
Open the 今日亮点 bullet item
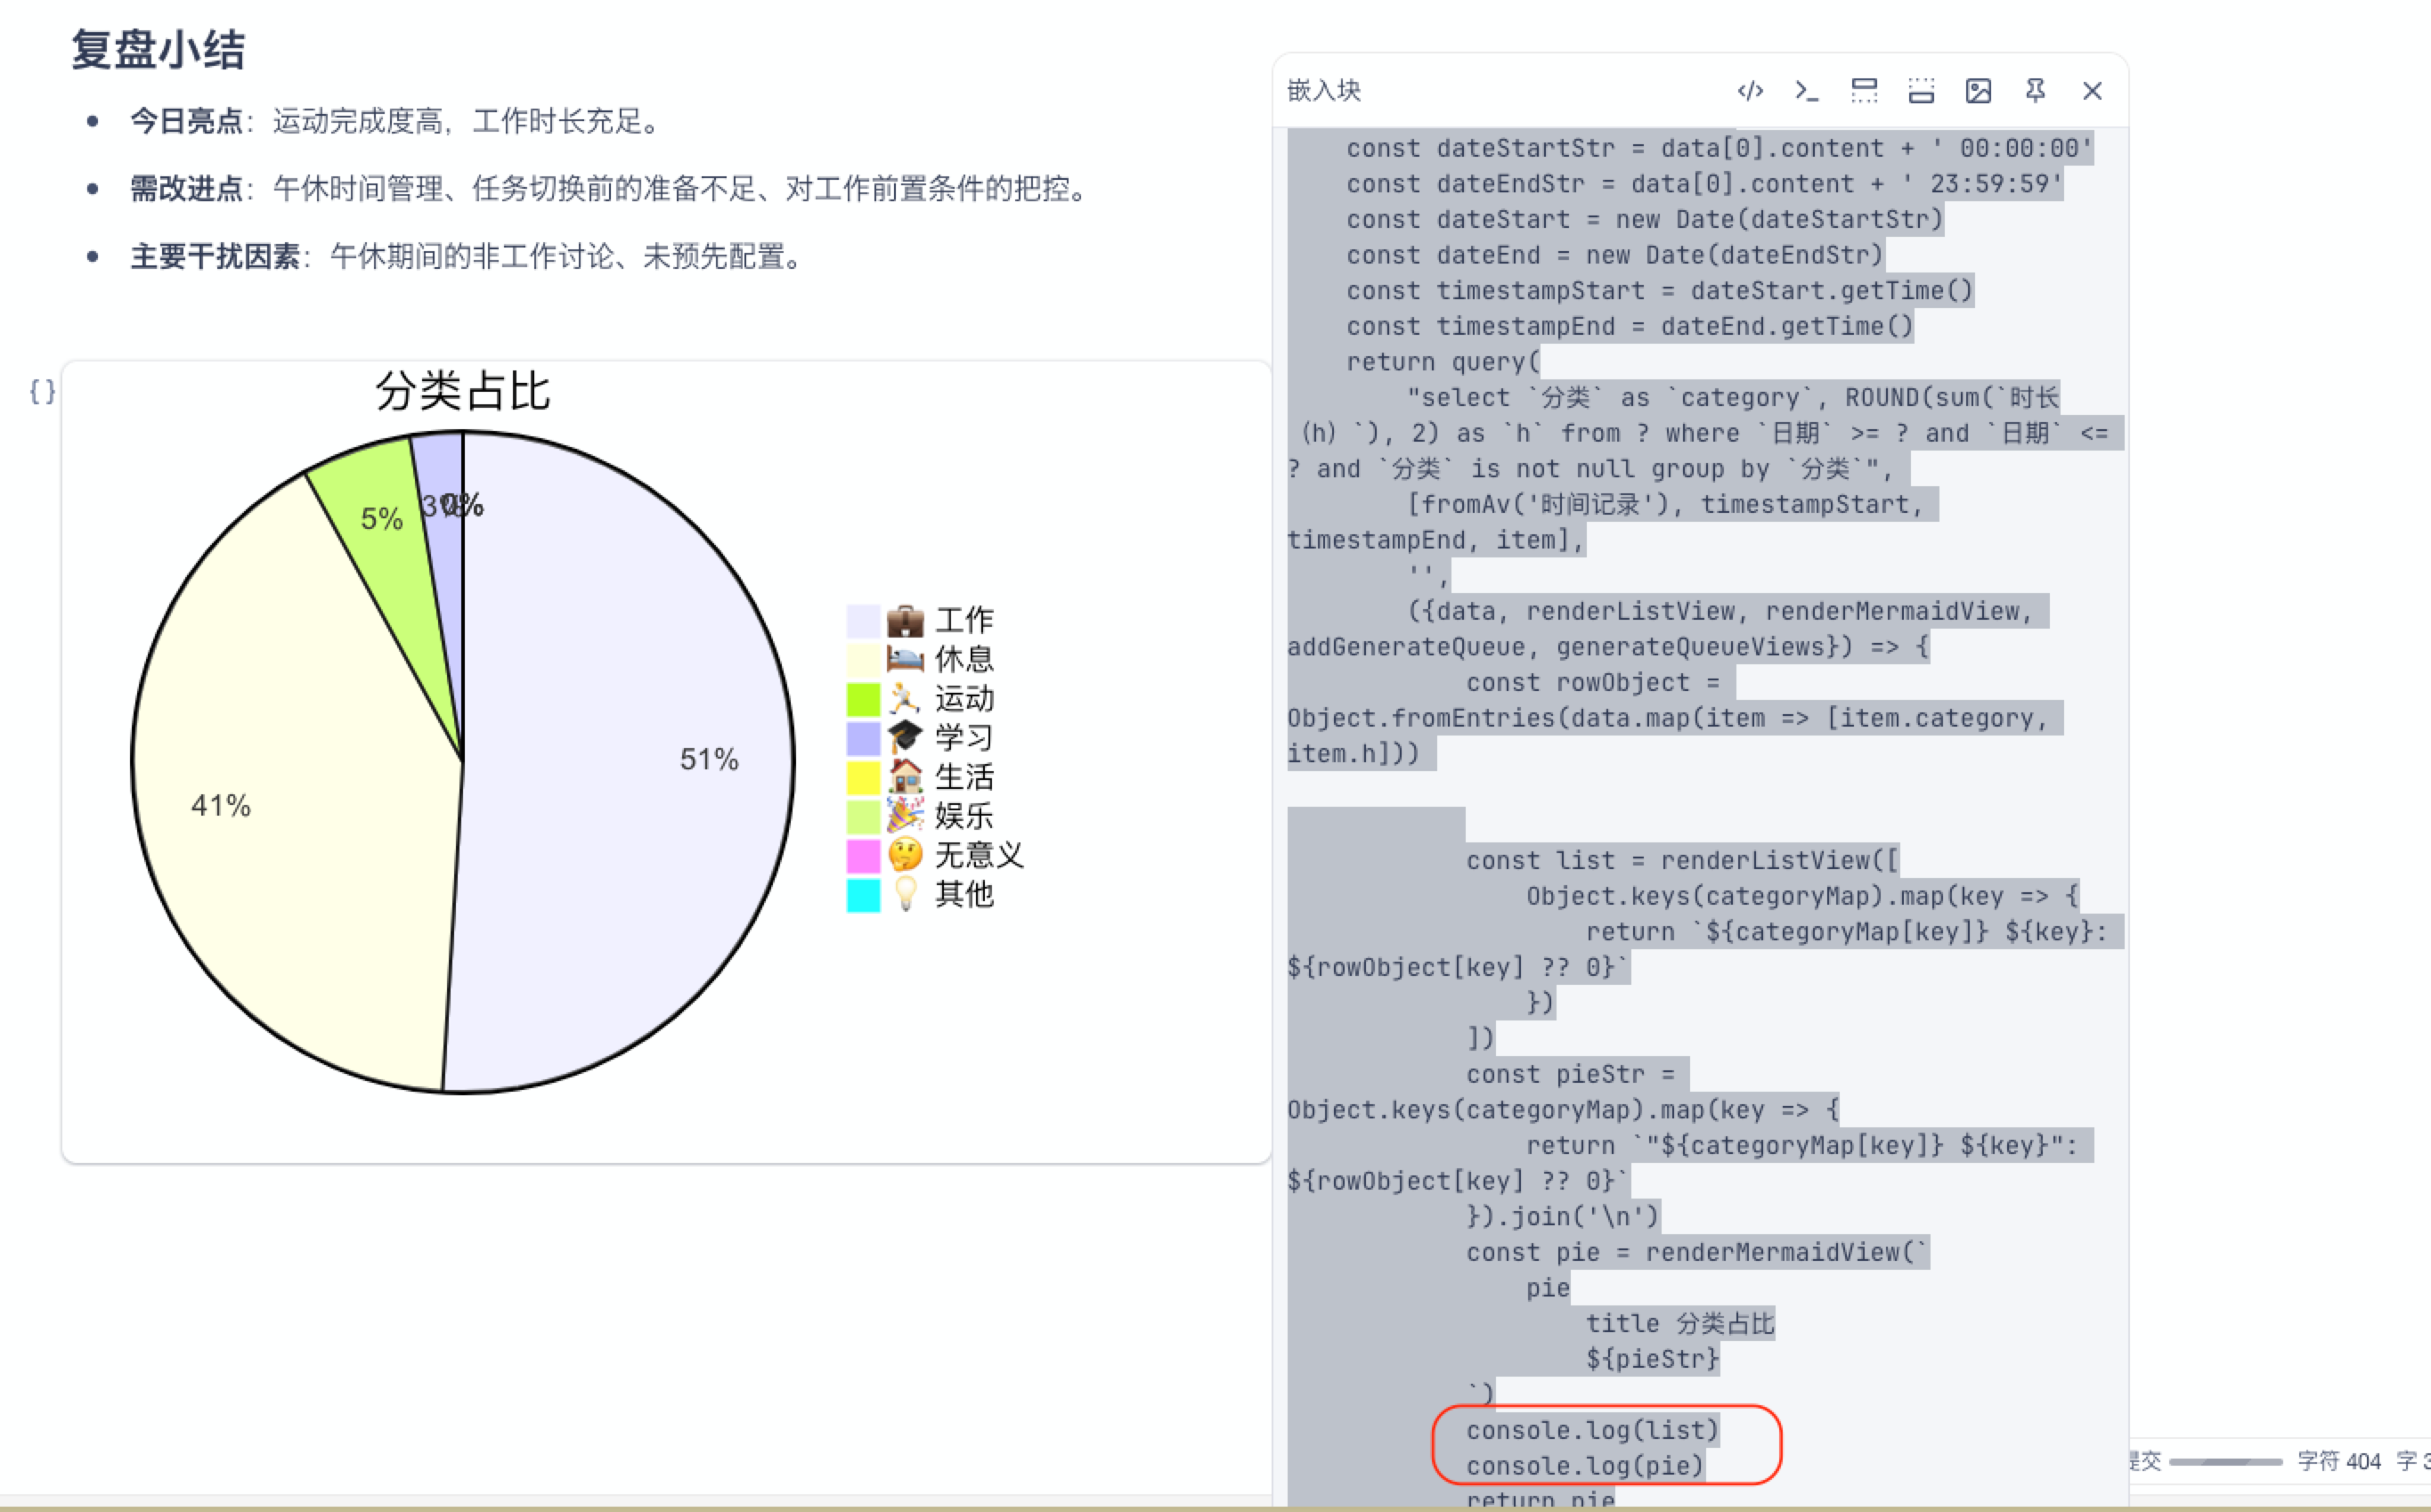pyautogui.click(x=180, y=121)
